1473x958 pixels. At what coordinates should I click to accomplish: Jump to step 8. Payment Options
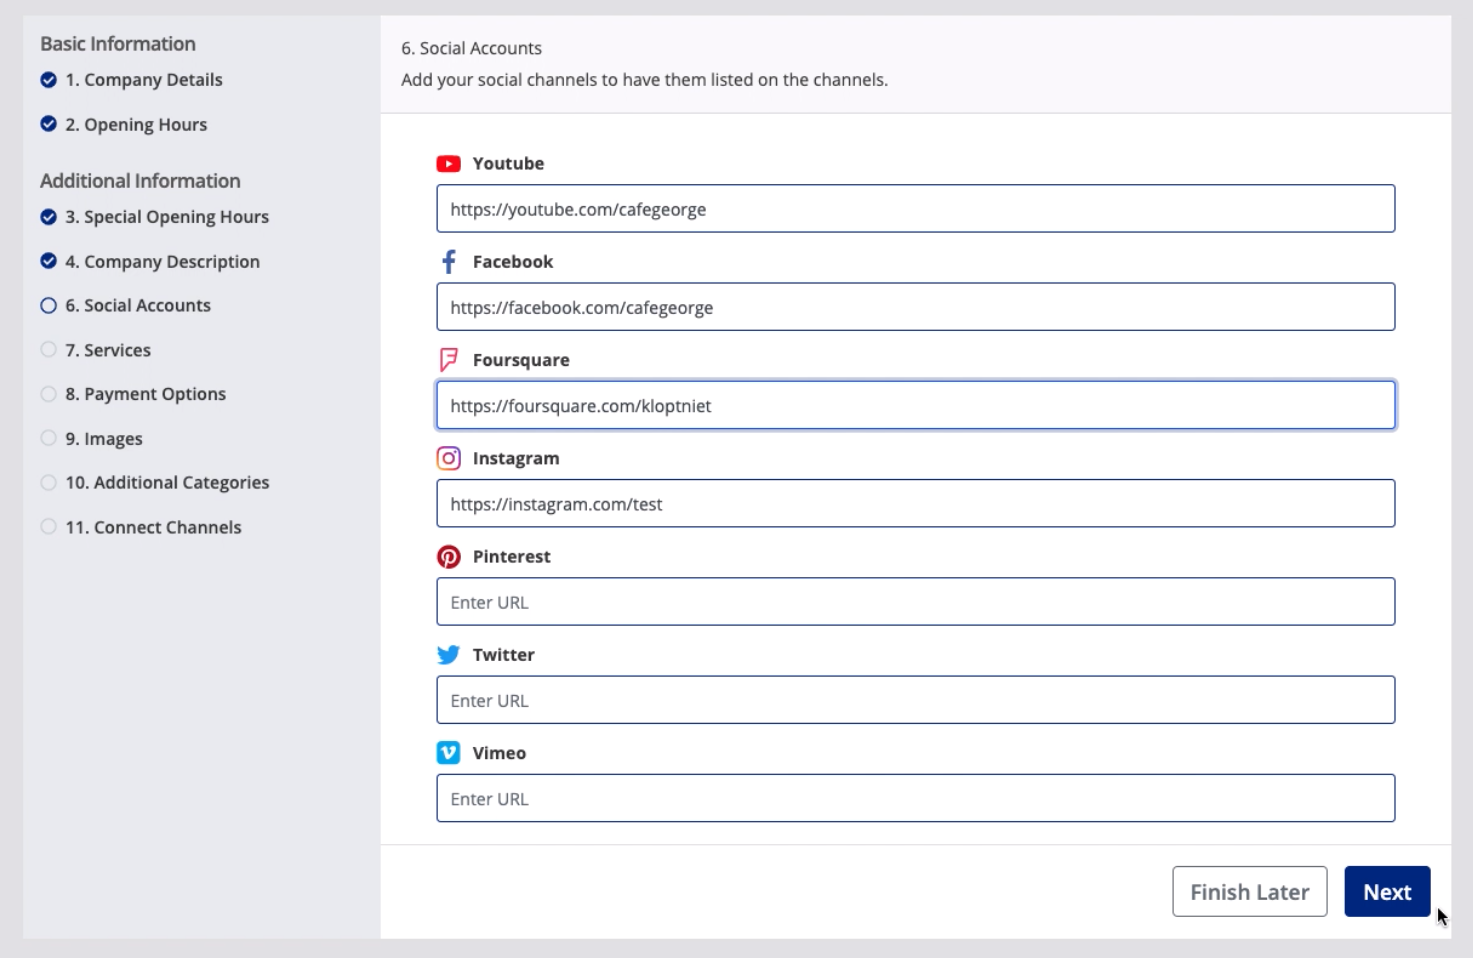[x=146, y=394]
